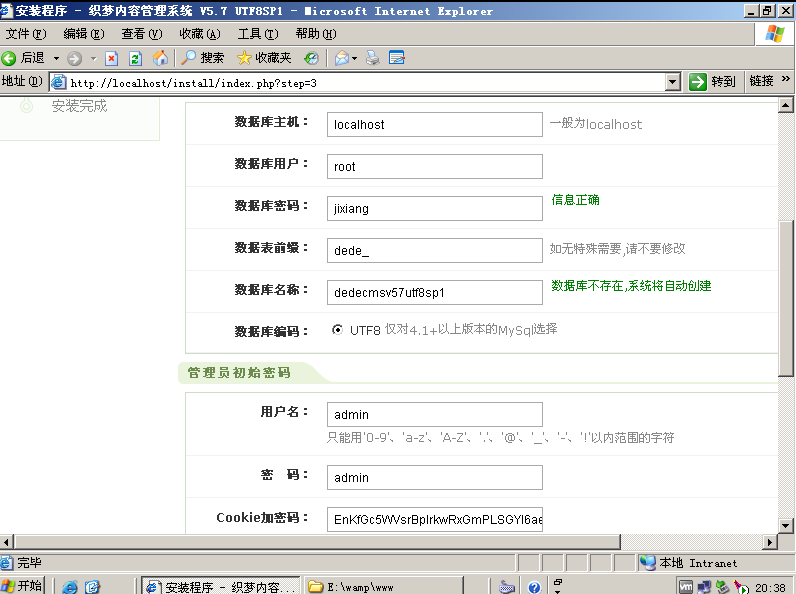The width and height of the screenshot is (796, 594).
Task: Click the horizontal scrollbar thumb
Action: tap(317, 542)
